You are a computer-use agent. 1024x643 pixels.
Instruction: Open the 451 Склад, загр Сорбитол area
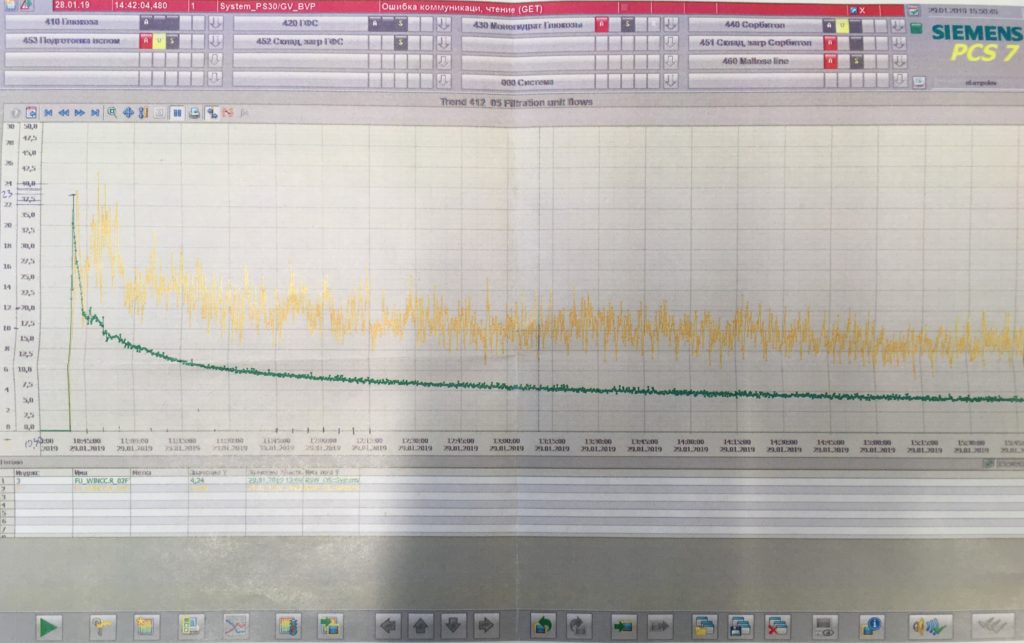(x=756, y=43)
